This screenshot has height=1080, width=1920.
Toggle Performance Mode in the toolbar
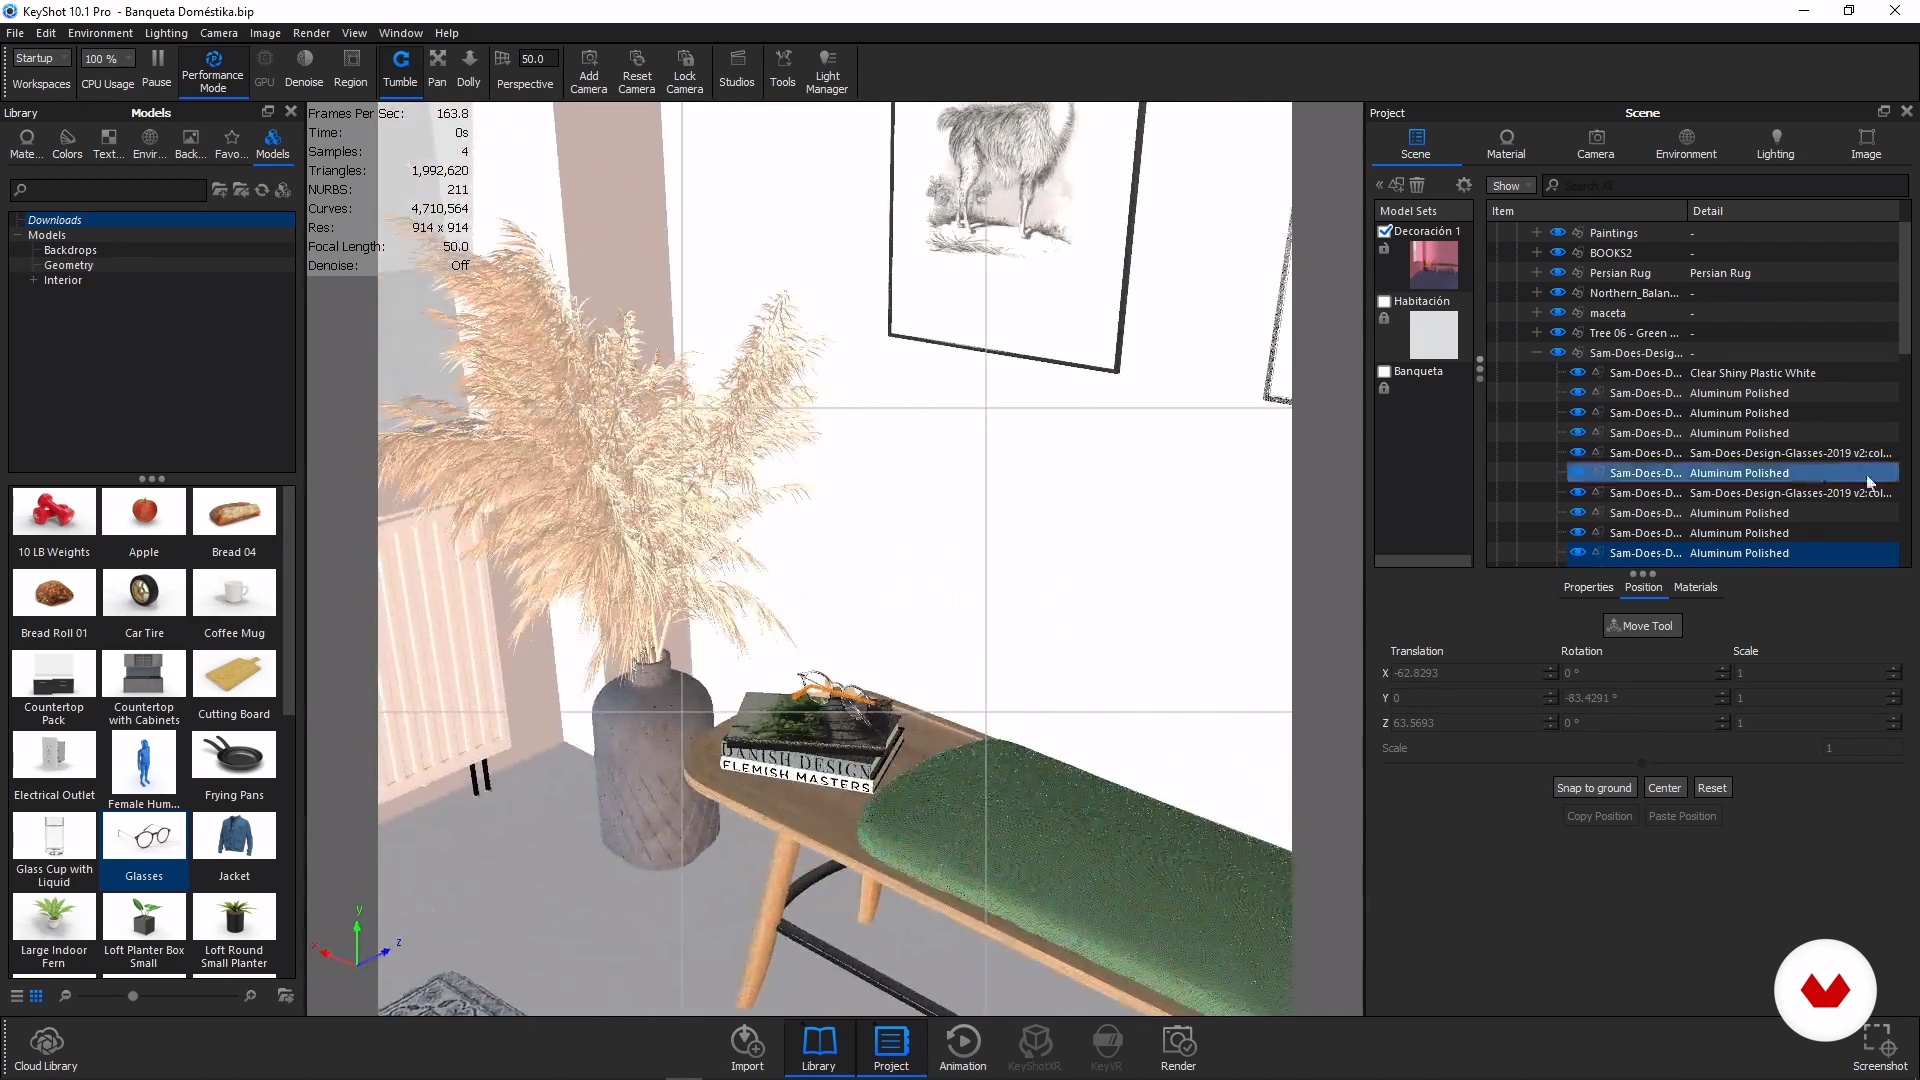(212, 71)
